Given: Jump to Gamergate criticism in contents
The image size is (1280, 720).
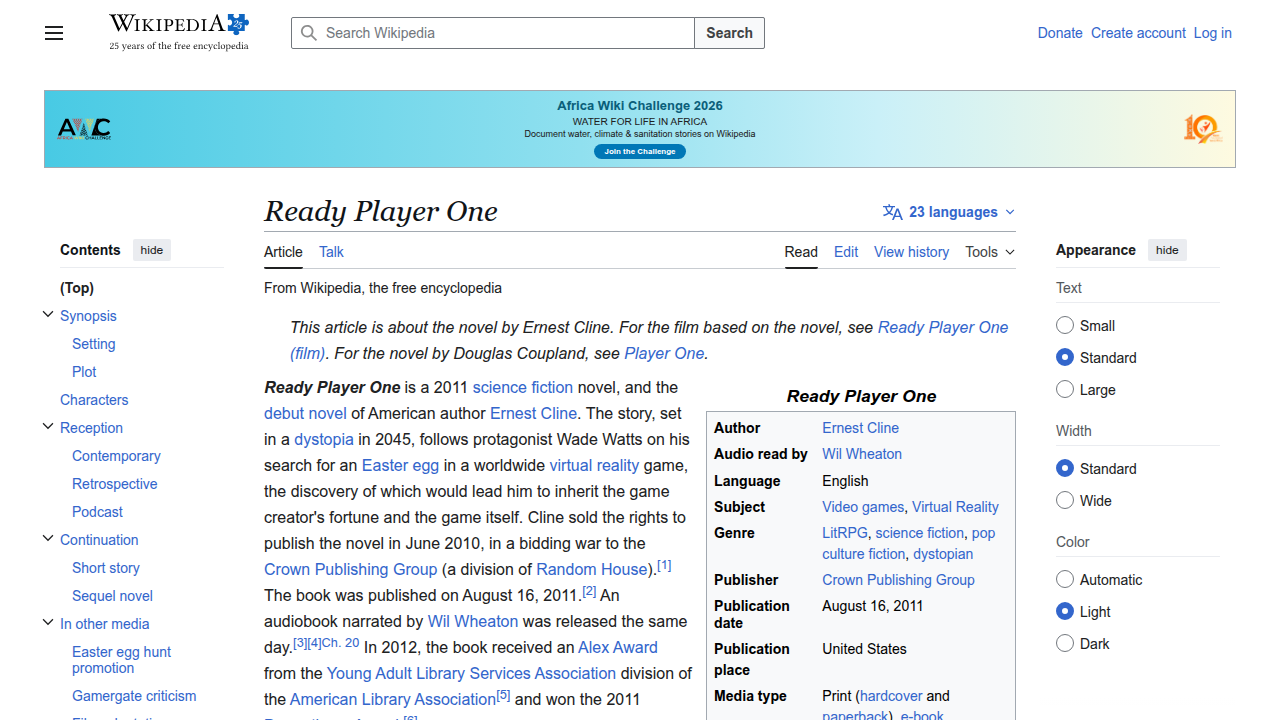Looking at the screenshot, I should pyautogui.click(x=134, y=696).
